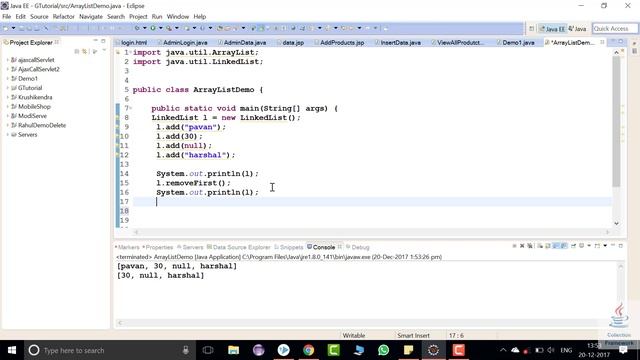Viewport: 640px width, 360px height.
Task: Open the Source menu
Action: [39, 16]
